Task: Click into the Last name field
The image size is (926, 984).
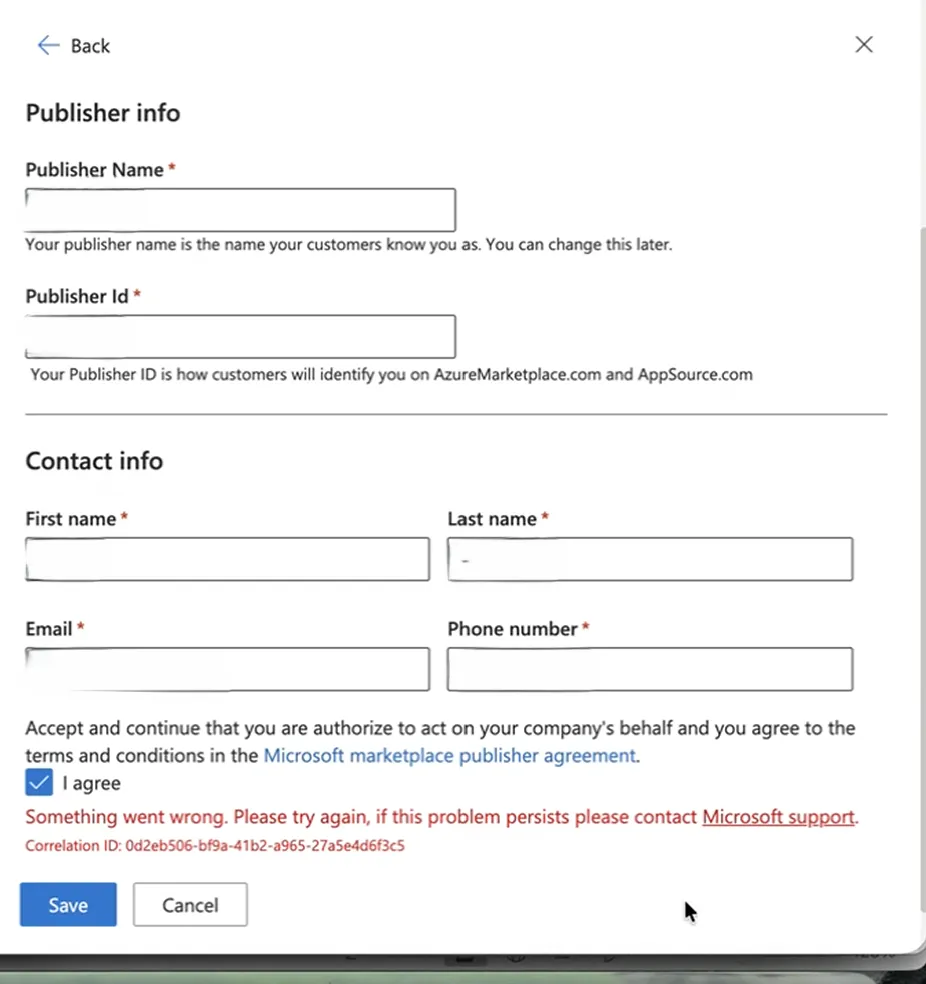Action: (x=650, y=559)
